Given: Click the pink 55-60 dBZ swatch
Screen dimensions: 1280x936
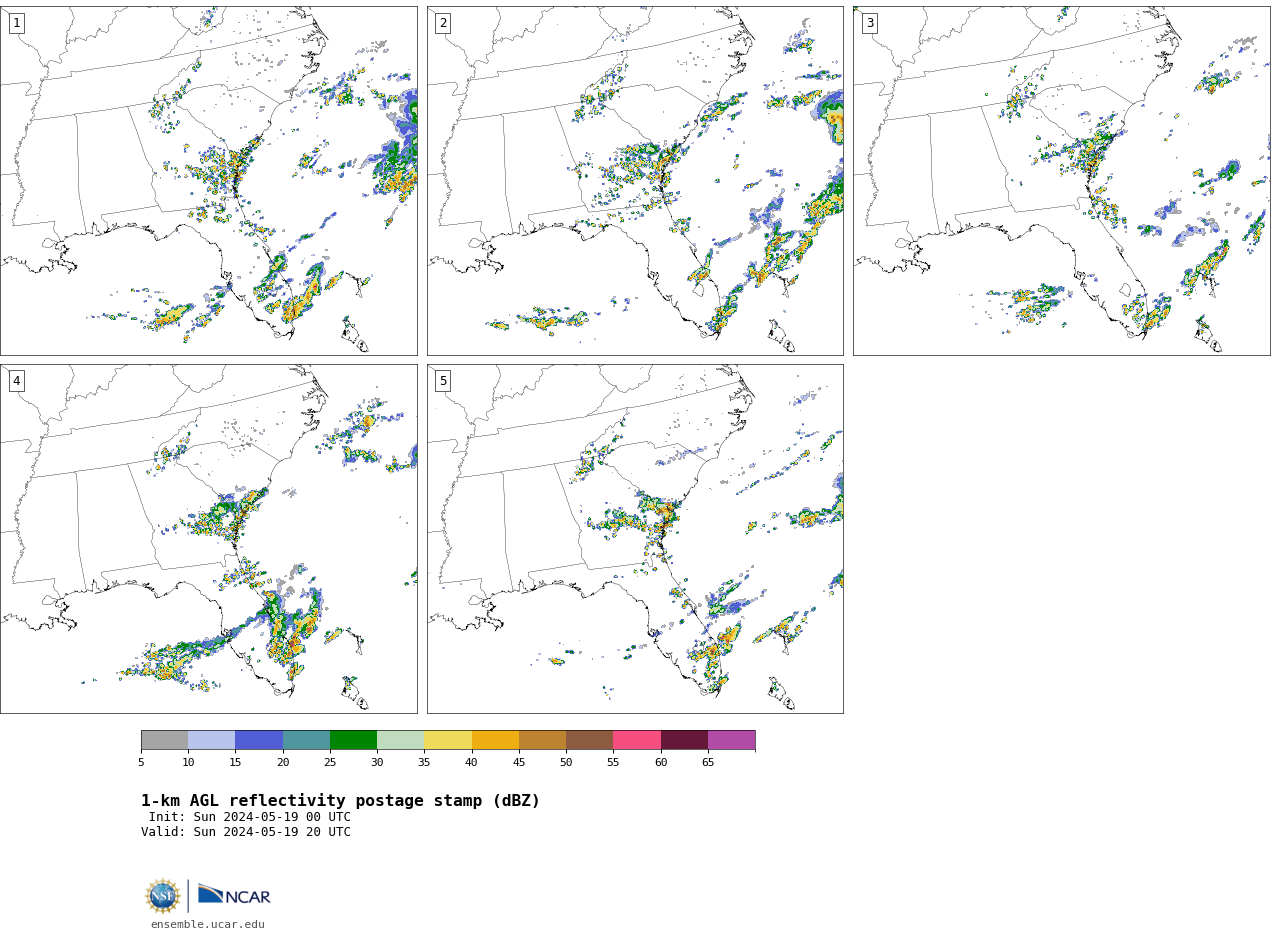Looking at the screenshot, I should [x=637, y=740].
